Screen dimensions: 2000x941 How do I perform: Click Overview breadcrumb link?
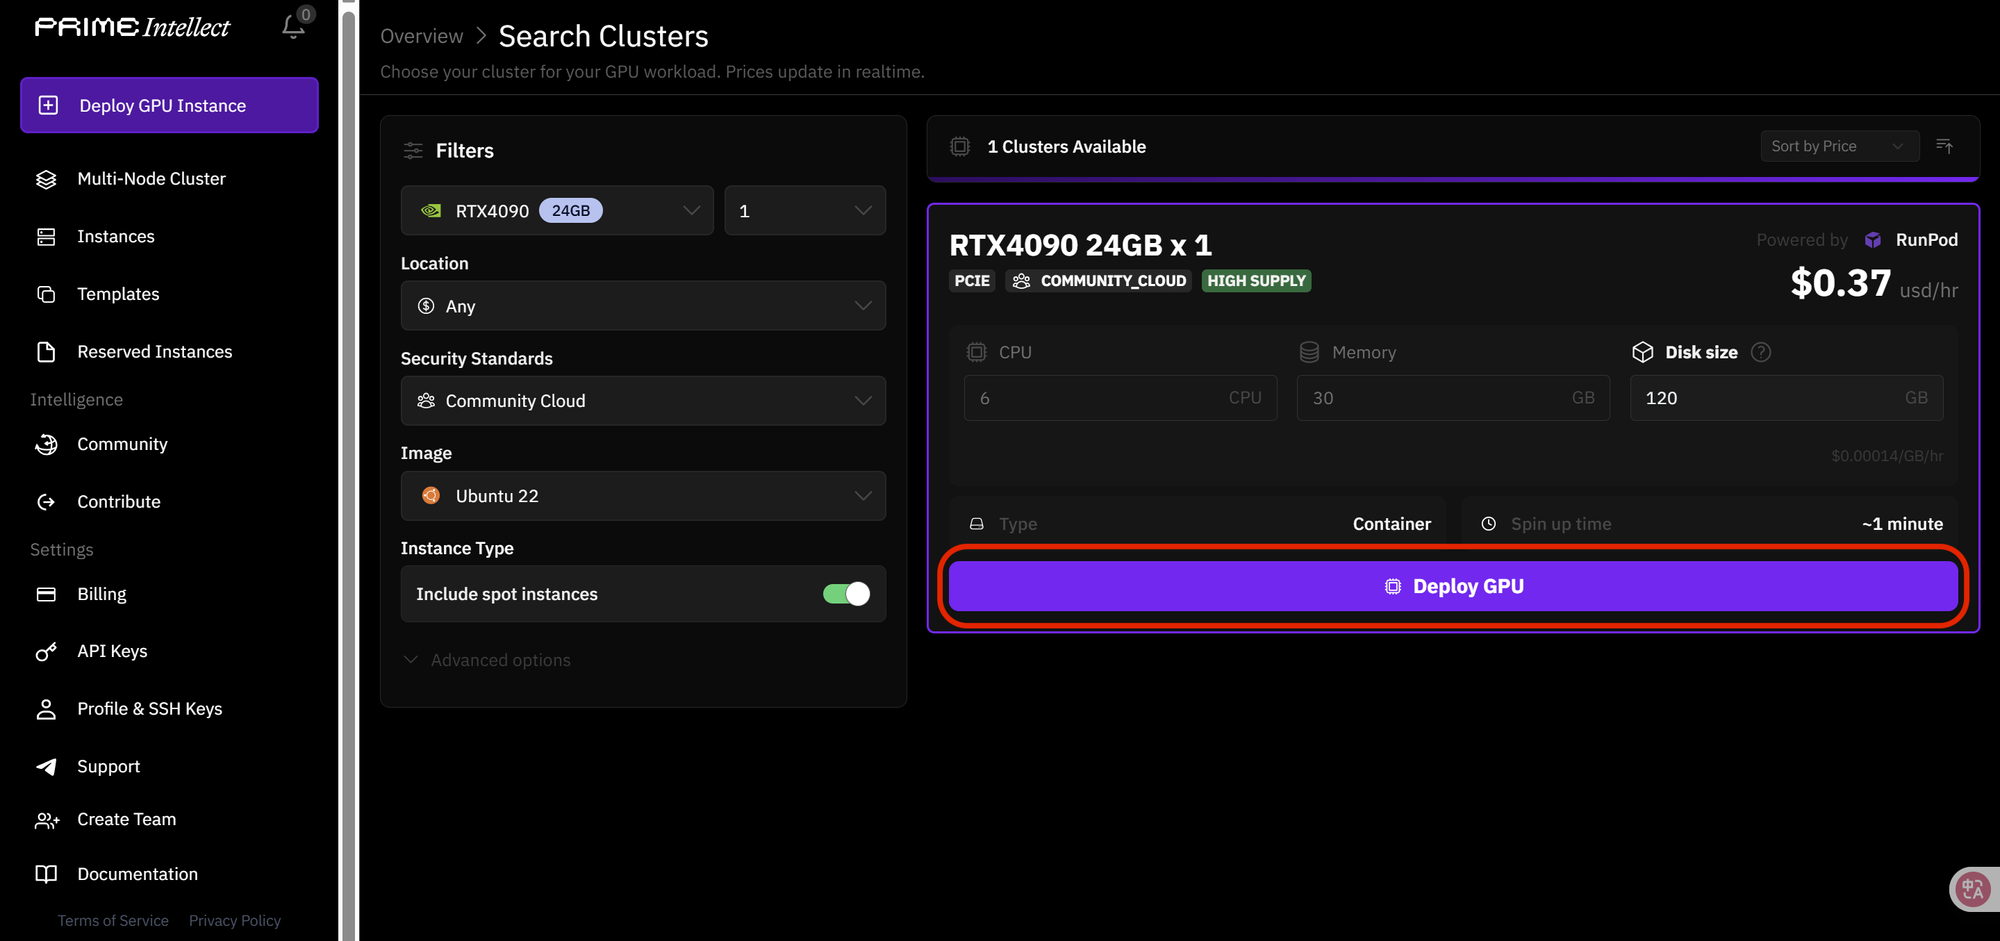(x=421, y=36)
